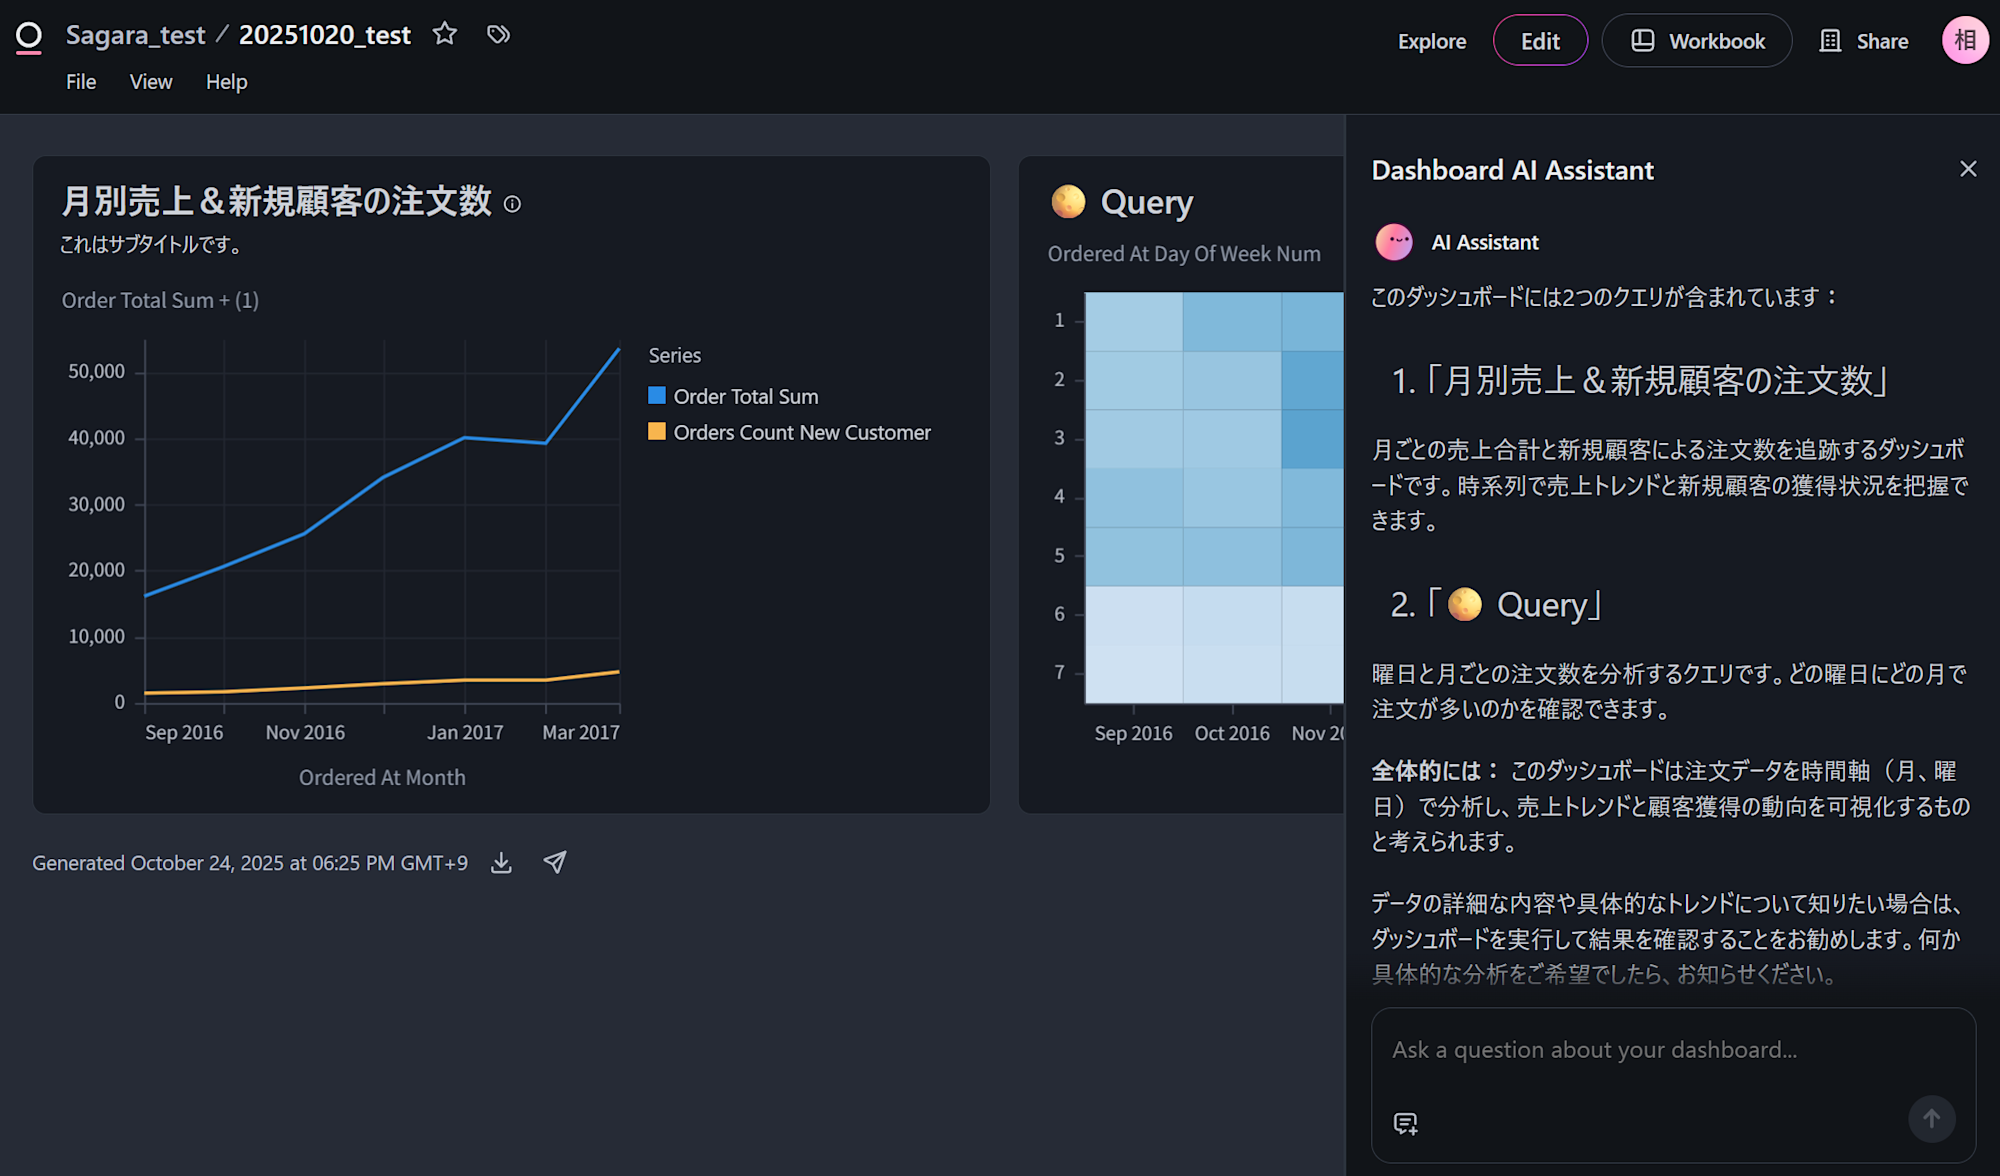Start new chat with message-plus icon
The image size is (2000, 1176).
1405,1123
